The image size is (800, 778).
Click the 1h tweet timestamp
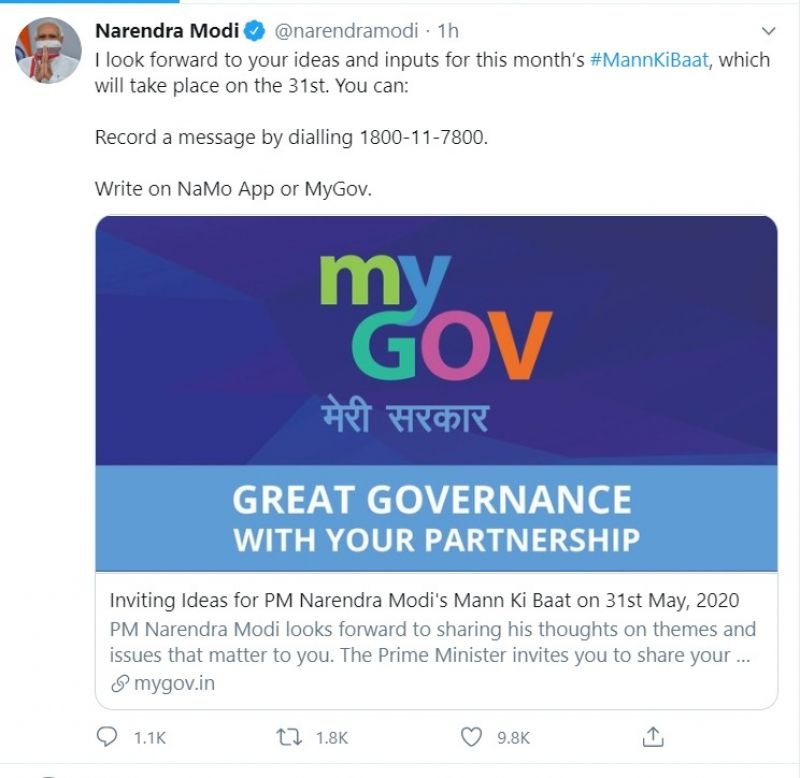point(448,31)
